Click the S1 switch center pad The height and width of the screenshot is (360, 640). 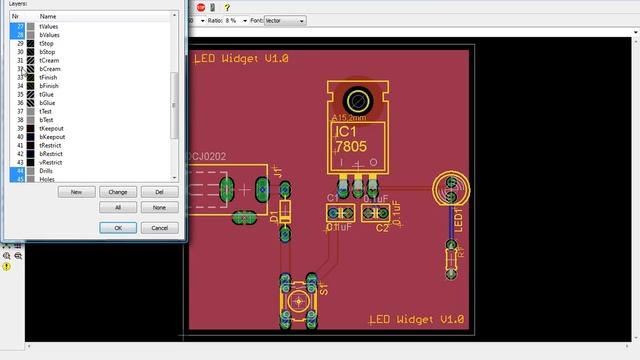coord(299,302)
